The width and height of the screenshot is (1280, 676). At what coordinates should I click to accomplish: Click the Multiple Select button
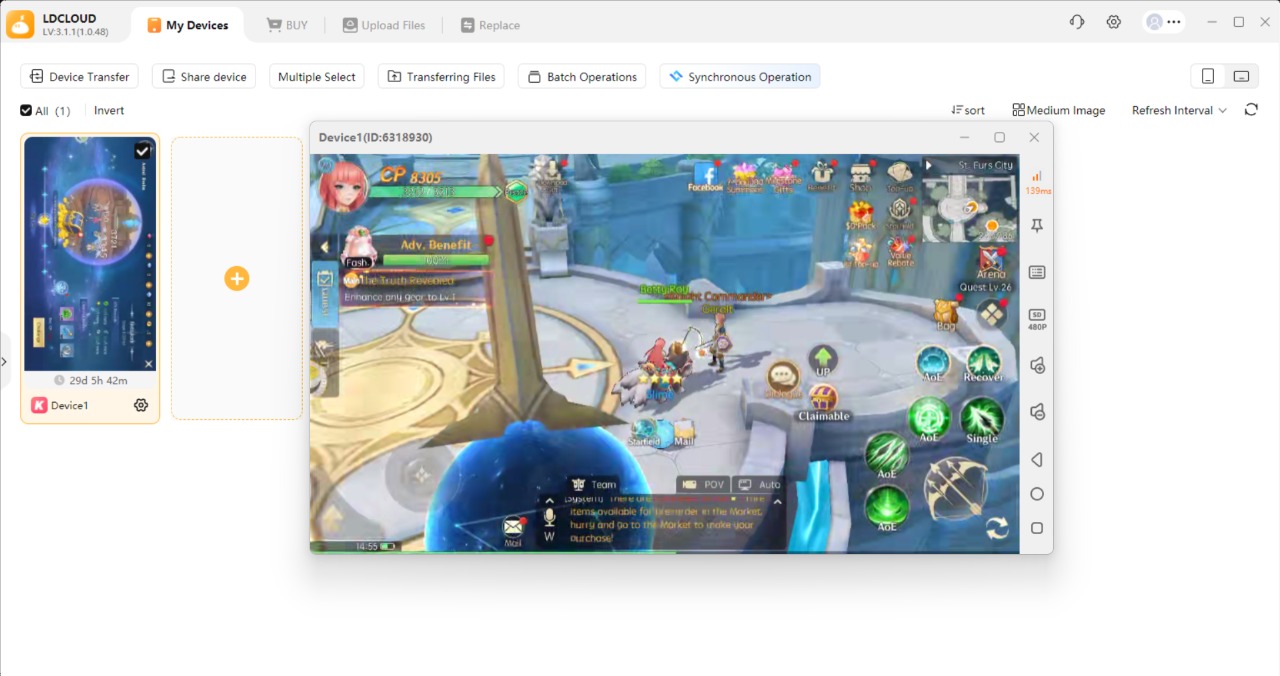317,77
